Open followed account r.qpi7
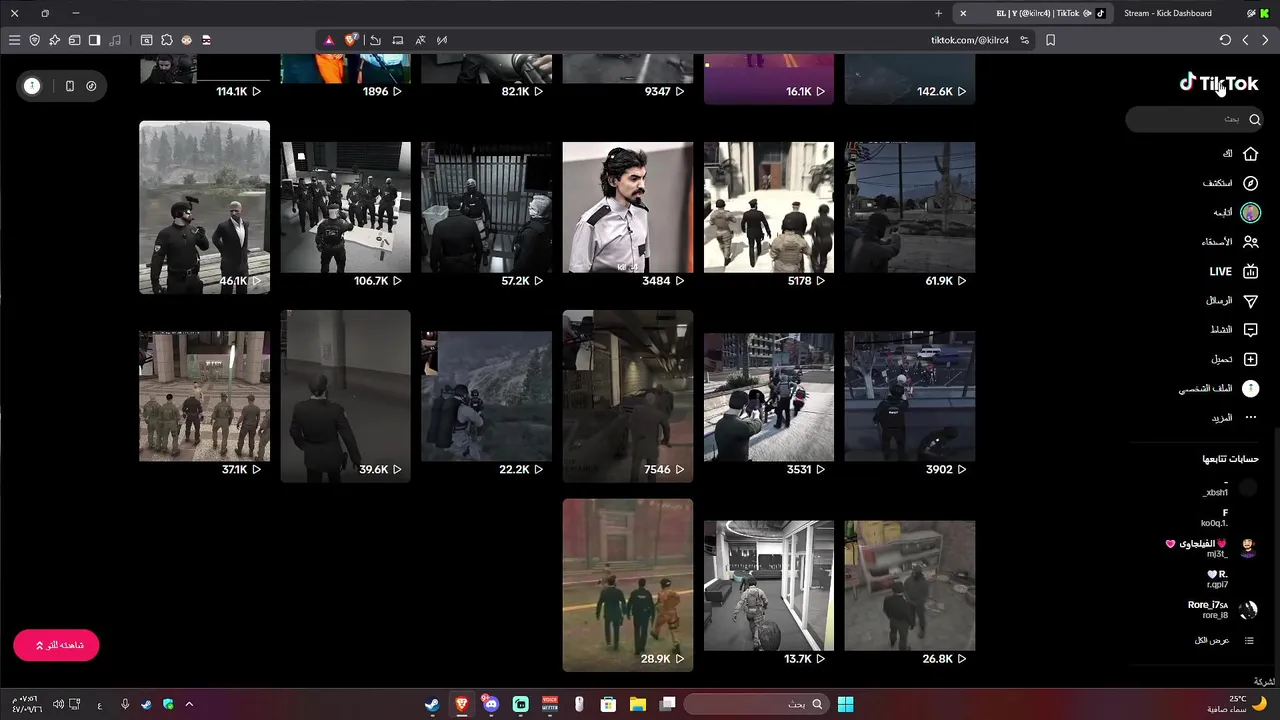This screenshot has height=720, width=1280. [x=1217, y=579]
